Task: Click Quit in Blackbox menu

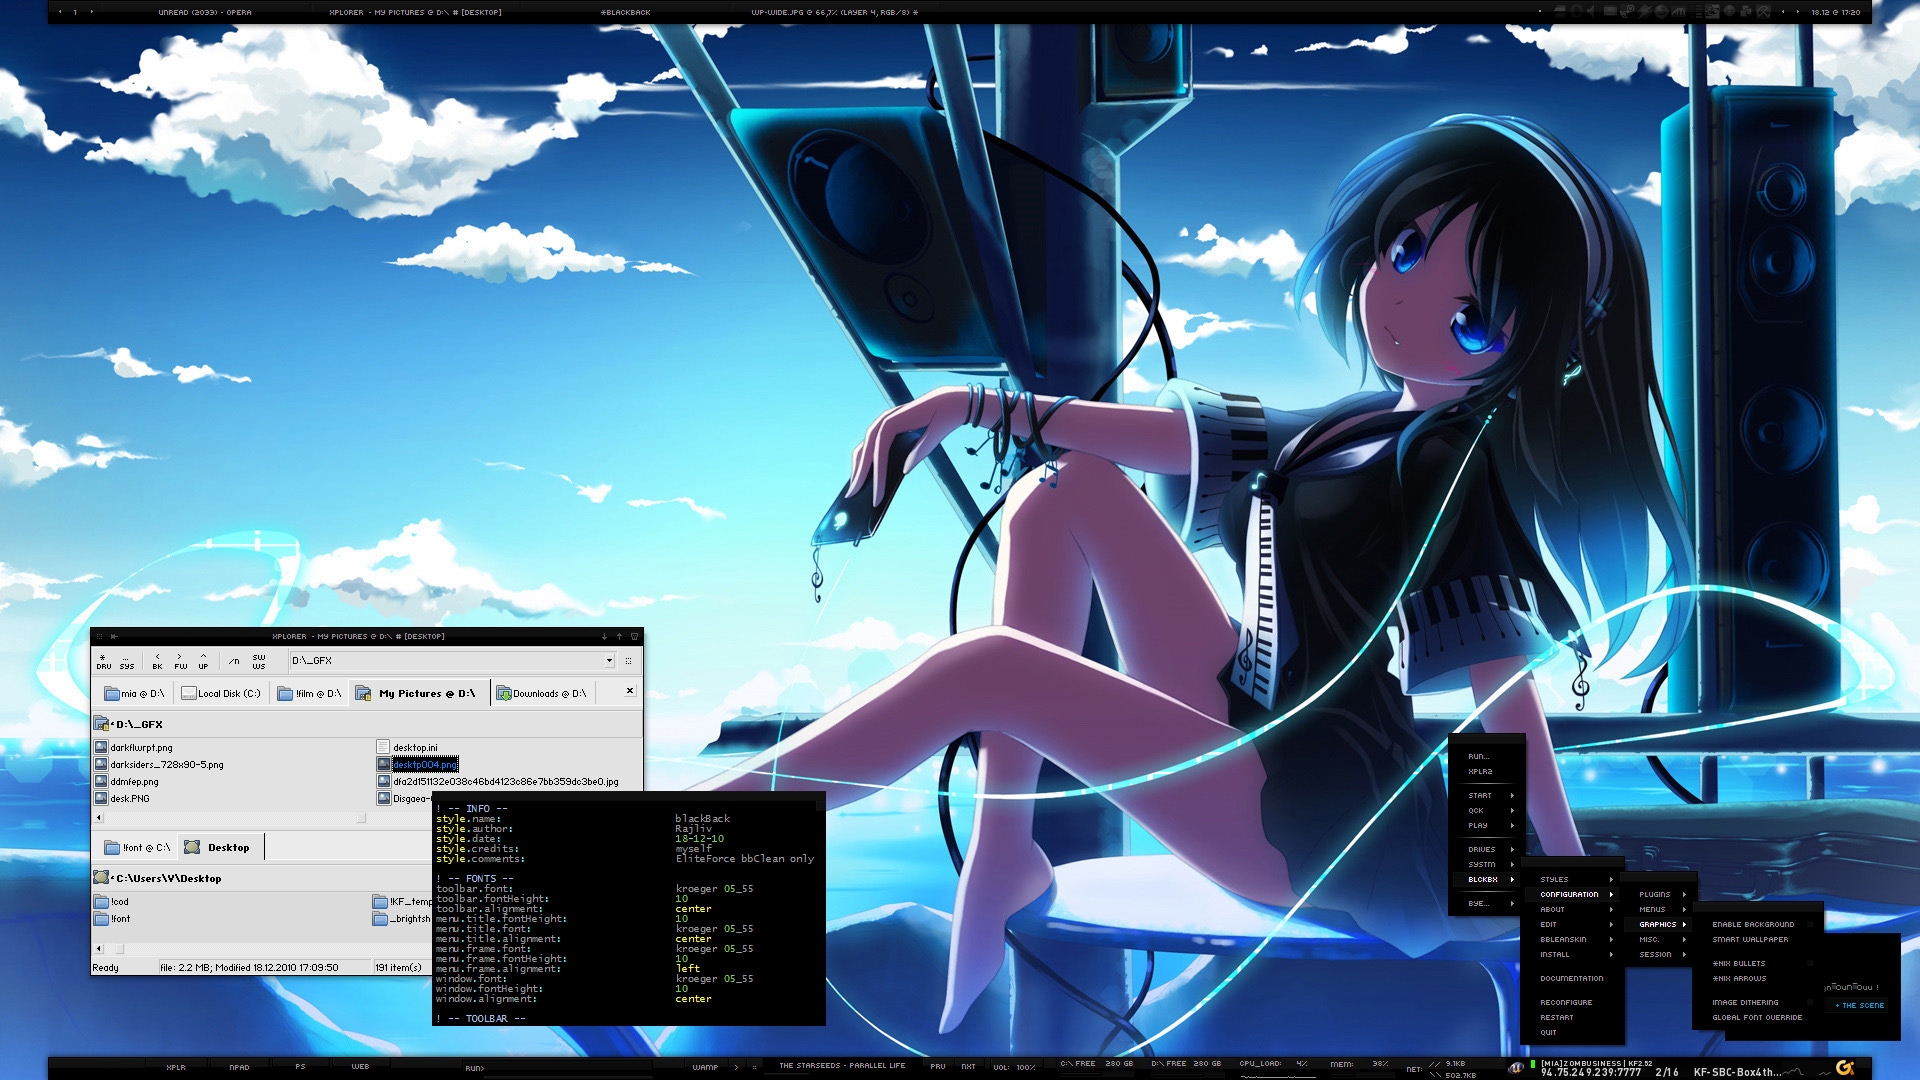Action: 1573,1032
